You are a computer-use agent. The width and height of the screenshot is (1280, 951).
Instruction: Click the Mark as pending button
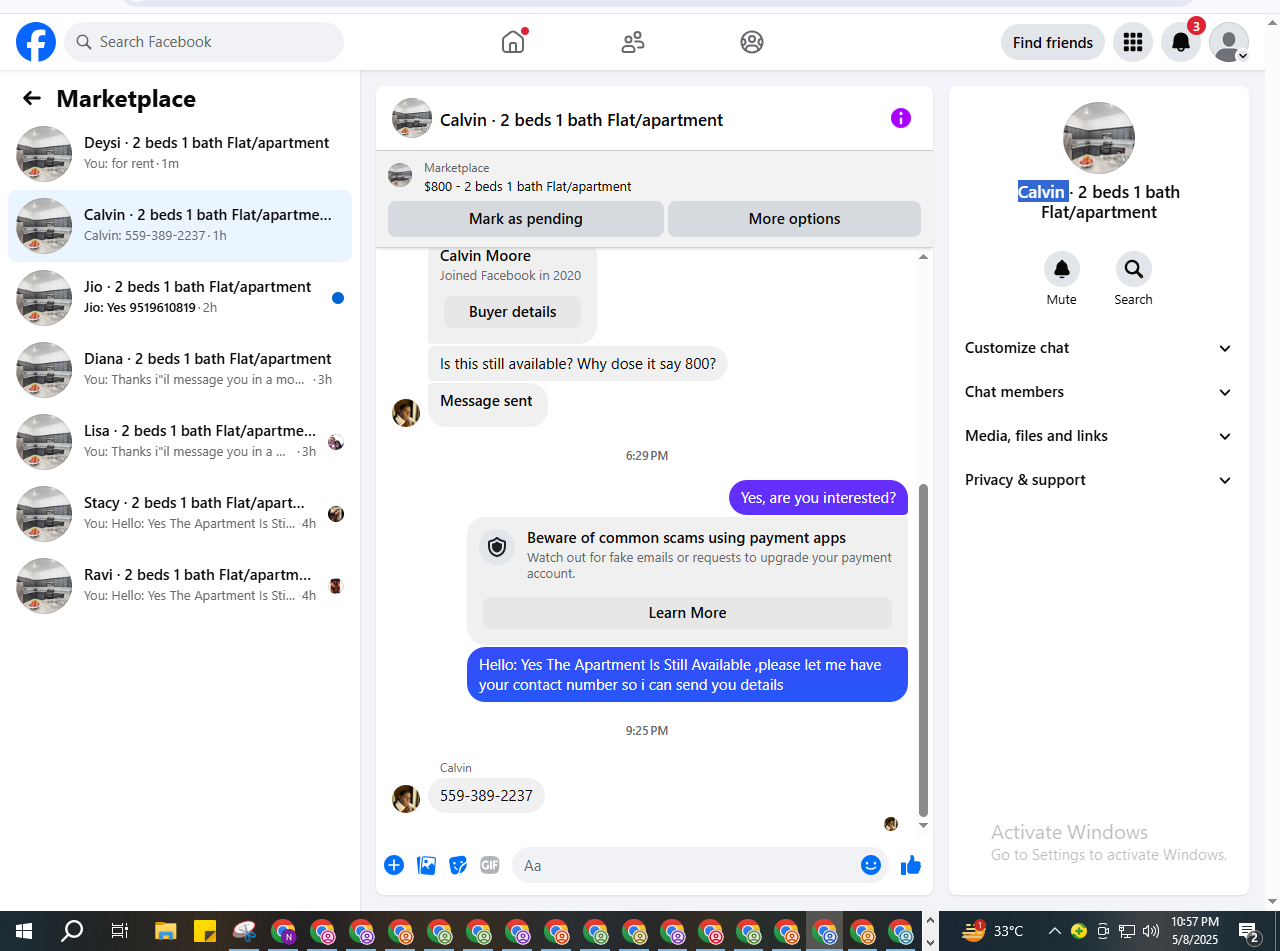tap(526, 219)
